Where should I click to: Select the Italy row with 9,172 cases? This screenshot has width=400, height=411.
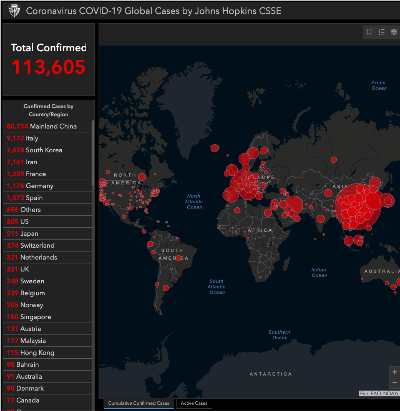(47, 138)
